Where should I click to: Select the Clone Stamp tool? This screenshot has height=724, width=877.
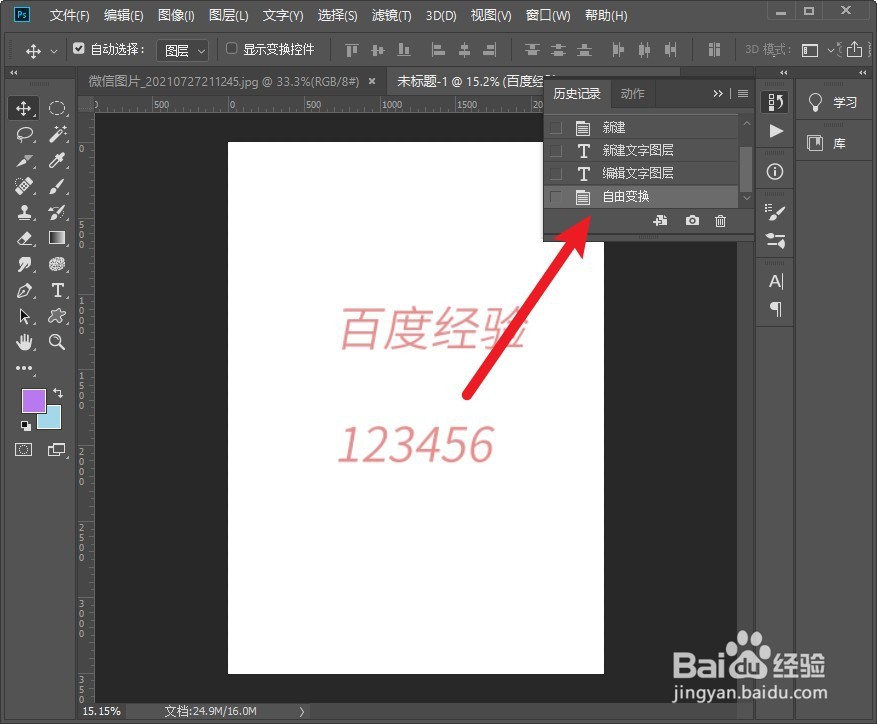click(x=25, y=212)
